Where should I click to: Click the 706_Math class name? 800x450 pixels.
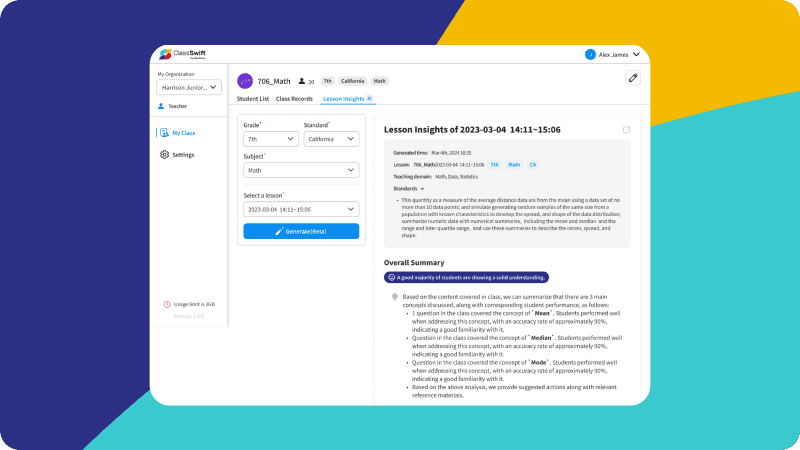tap(274, 81)
